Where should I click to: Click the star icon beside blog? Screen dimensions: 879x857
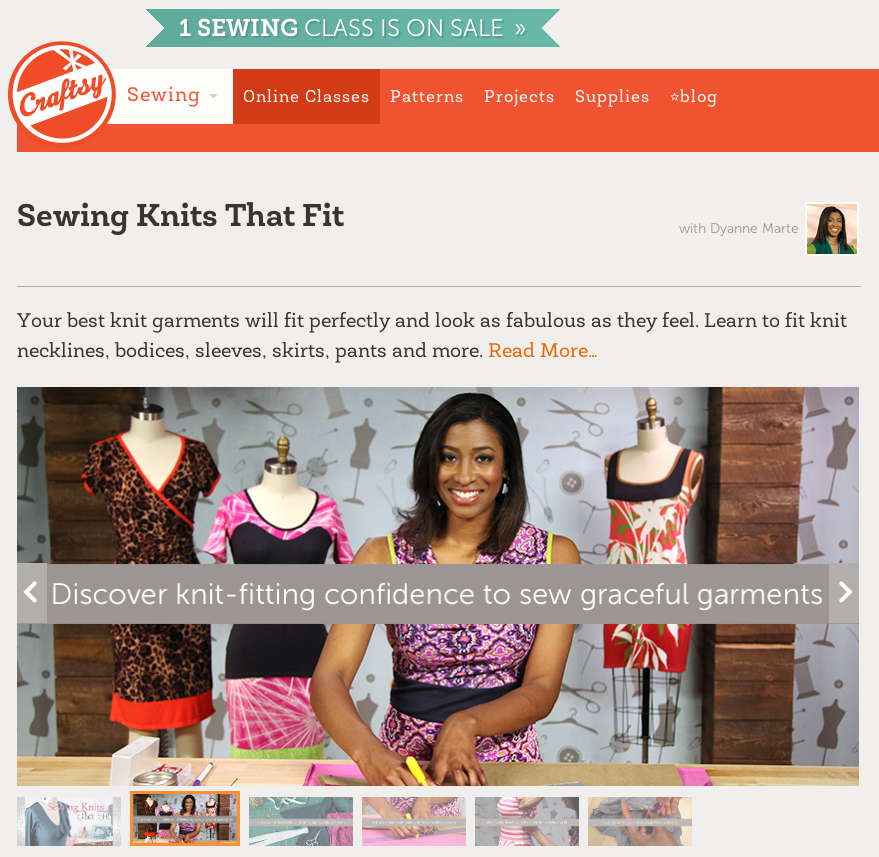[674, 97]
